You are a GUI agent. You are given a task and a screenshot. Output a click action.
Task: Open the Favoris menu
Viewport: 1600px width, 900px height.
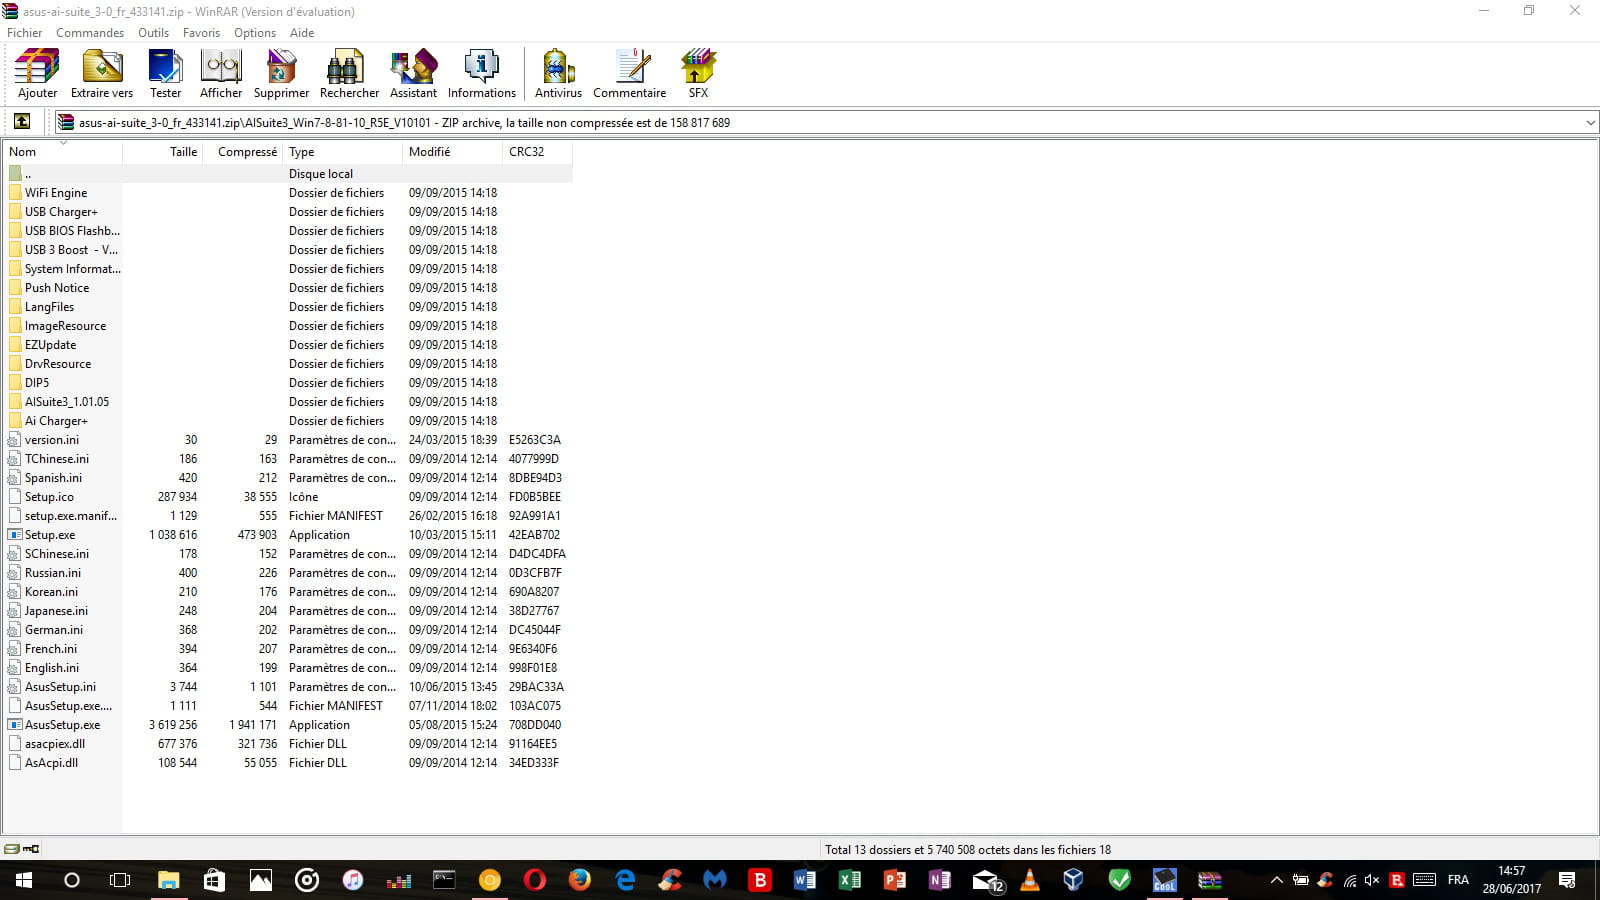click(x=201, y=33)
